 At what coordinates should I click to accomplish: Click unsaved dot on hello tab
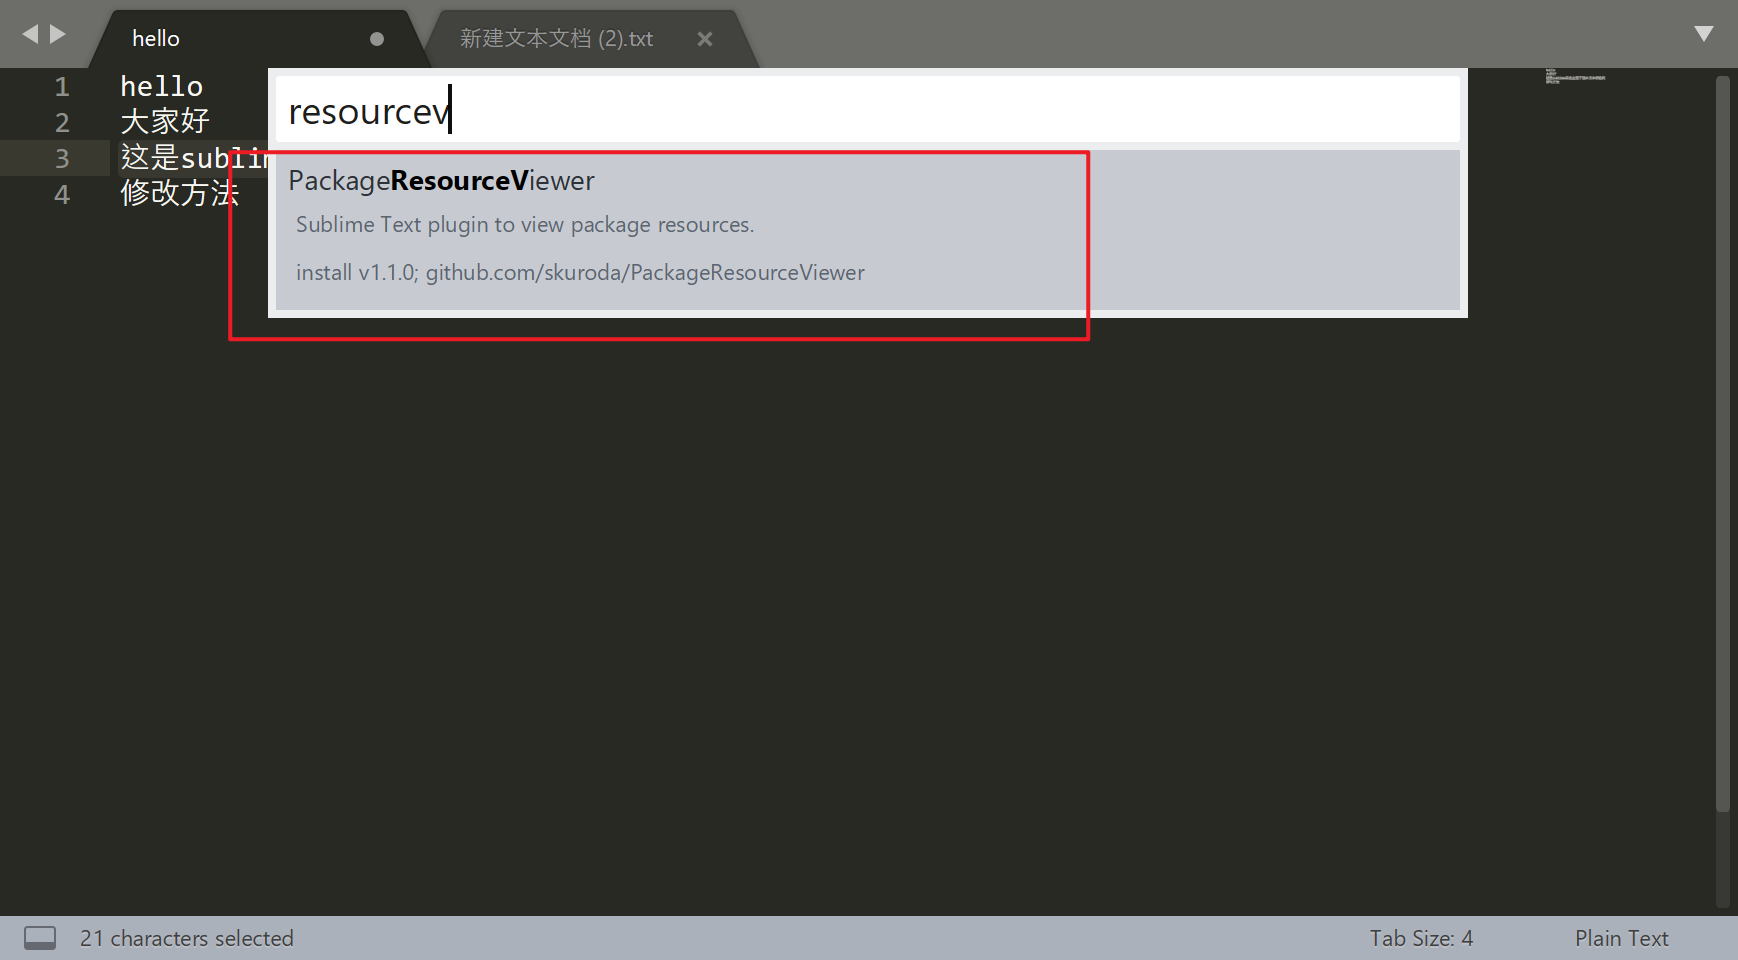click(377, 39)
